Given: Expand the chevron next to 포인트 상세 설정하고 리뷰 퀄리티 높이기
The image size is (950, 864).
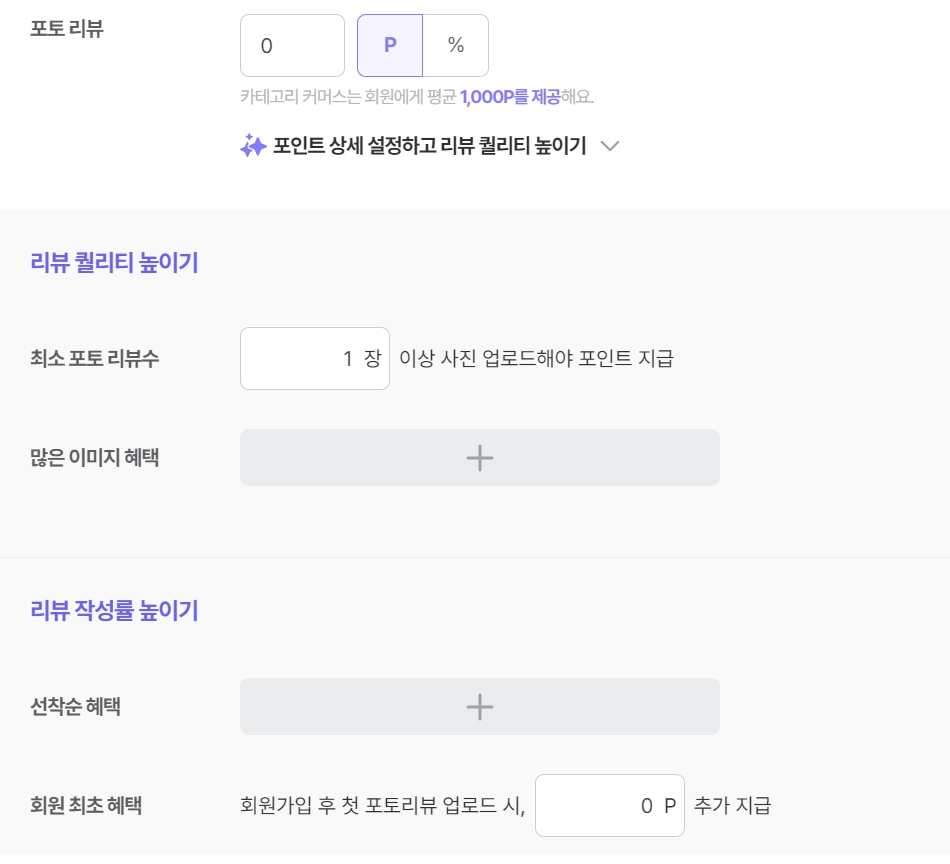Looking at the screenshot, I should [x=610, y=146].
